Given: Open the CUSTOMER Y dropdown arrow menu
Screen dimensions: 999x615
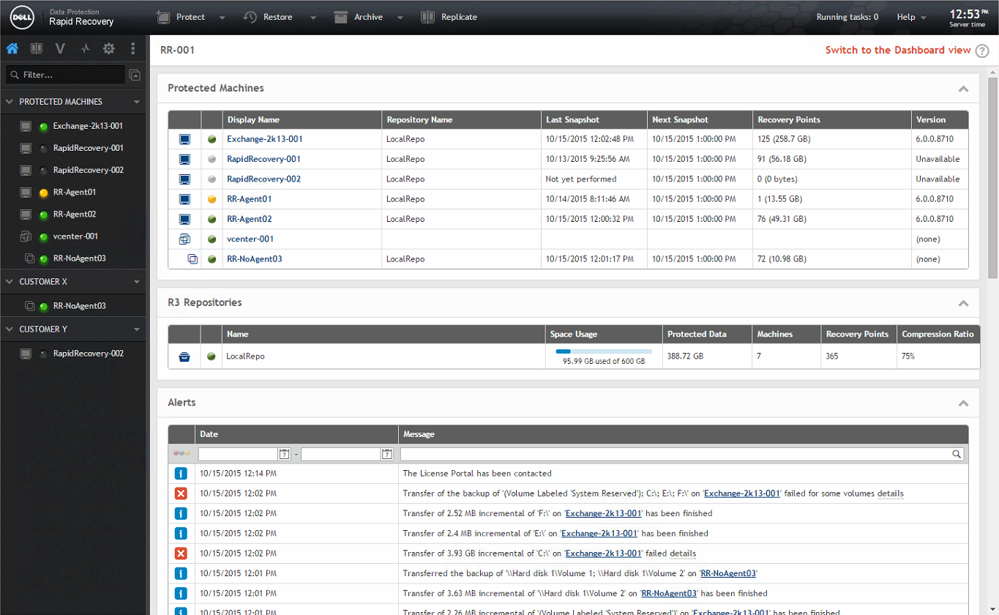Looking at the screenshot, I should click(x=136, y=329).
